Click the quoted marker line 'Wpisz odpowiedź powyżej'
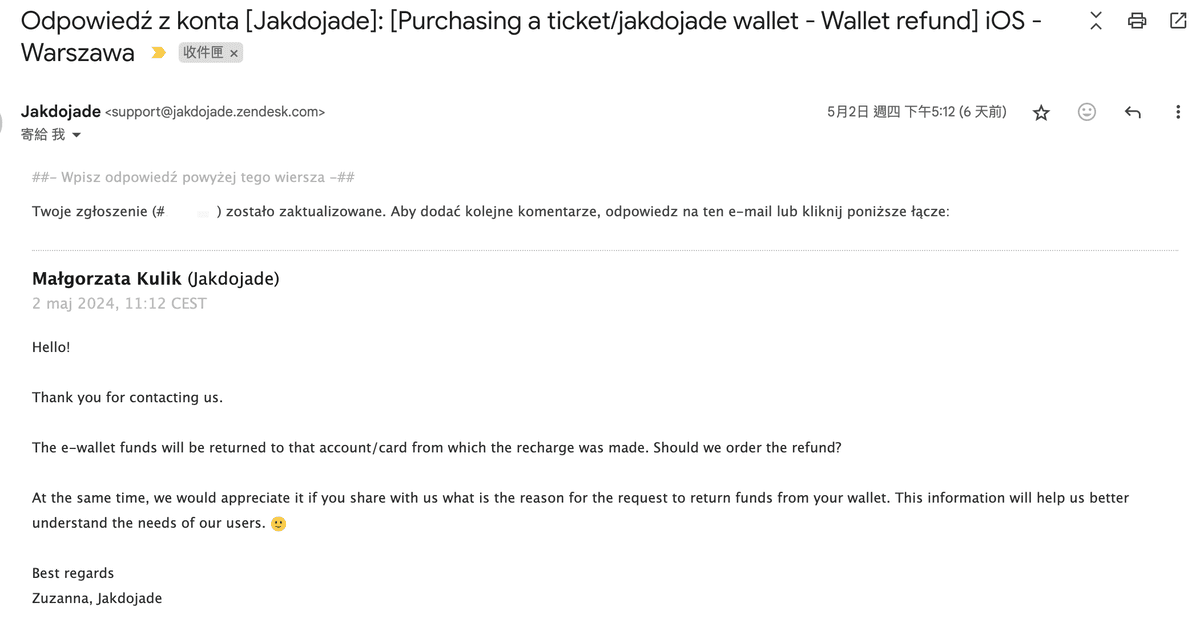 coord(193,178)
